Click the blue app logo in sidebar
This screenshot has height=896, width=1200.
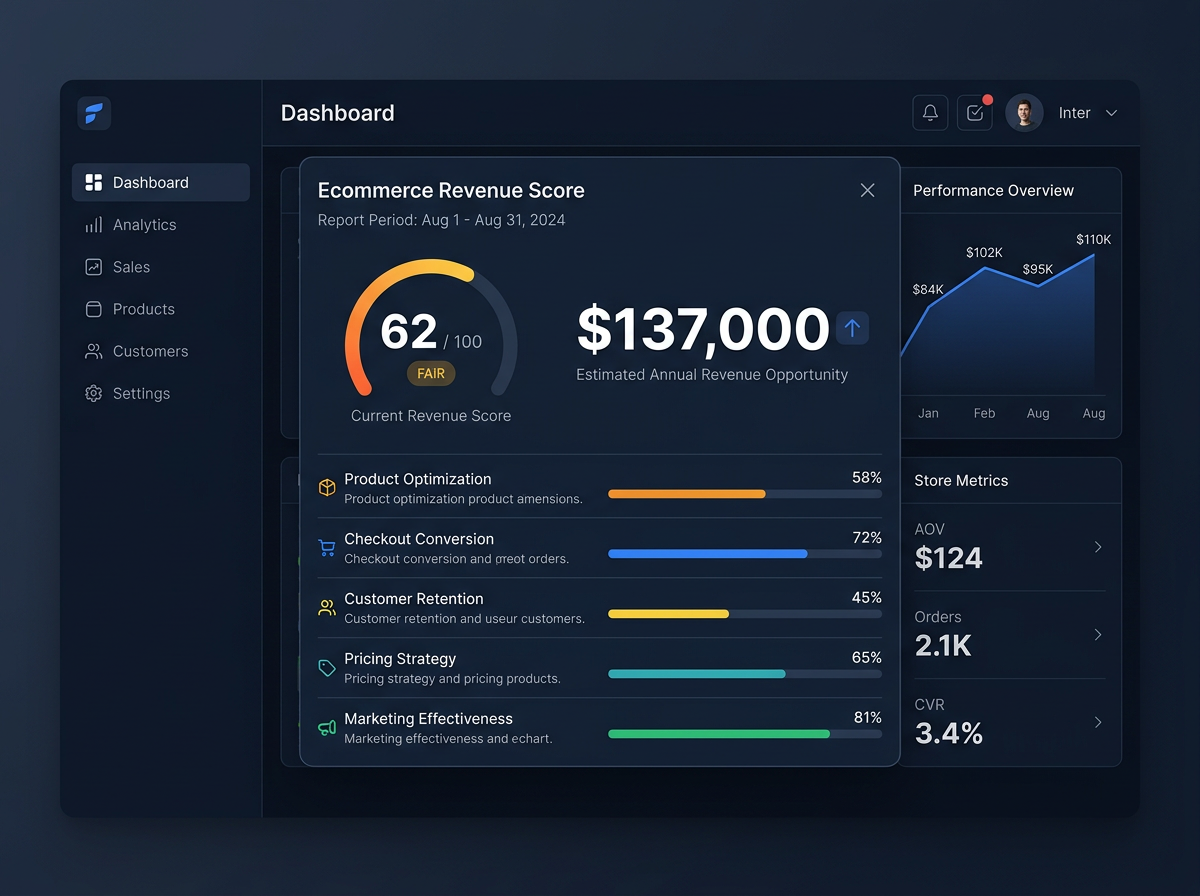coord(94,113)
